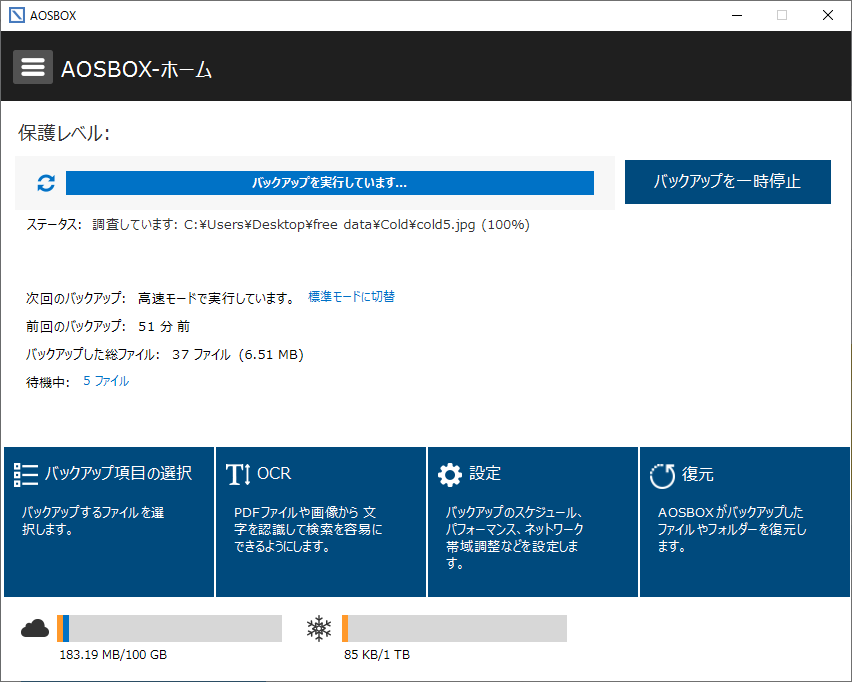Click the backup item selection list icon
852x682 pixels.
click(x=26, y=474)
